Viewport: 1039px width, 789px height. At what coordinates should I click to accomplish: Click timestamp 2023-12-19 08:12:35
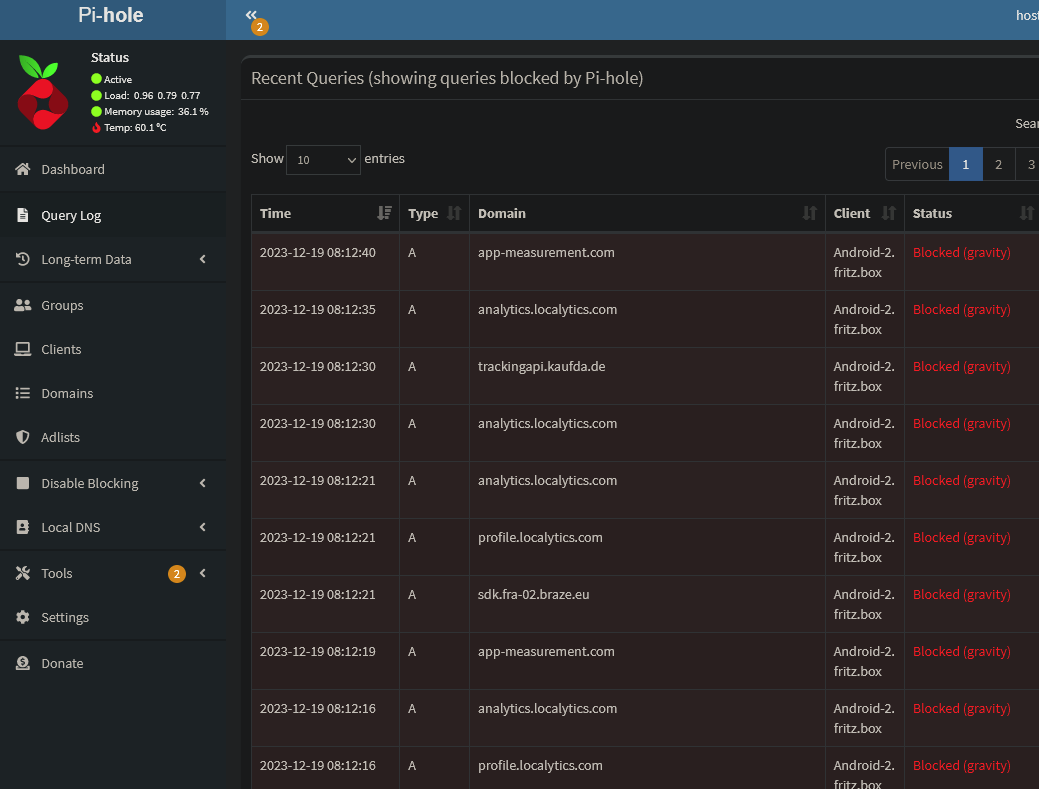317,309
